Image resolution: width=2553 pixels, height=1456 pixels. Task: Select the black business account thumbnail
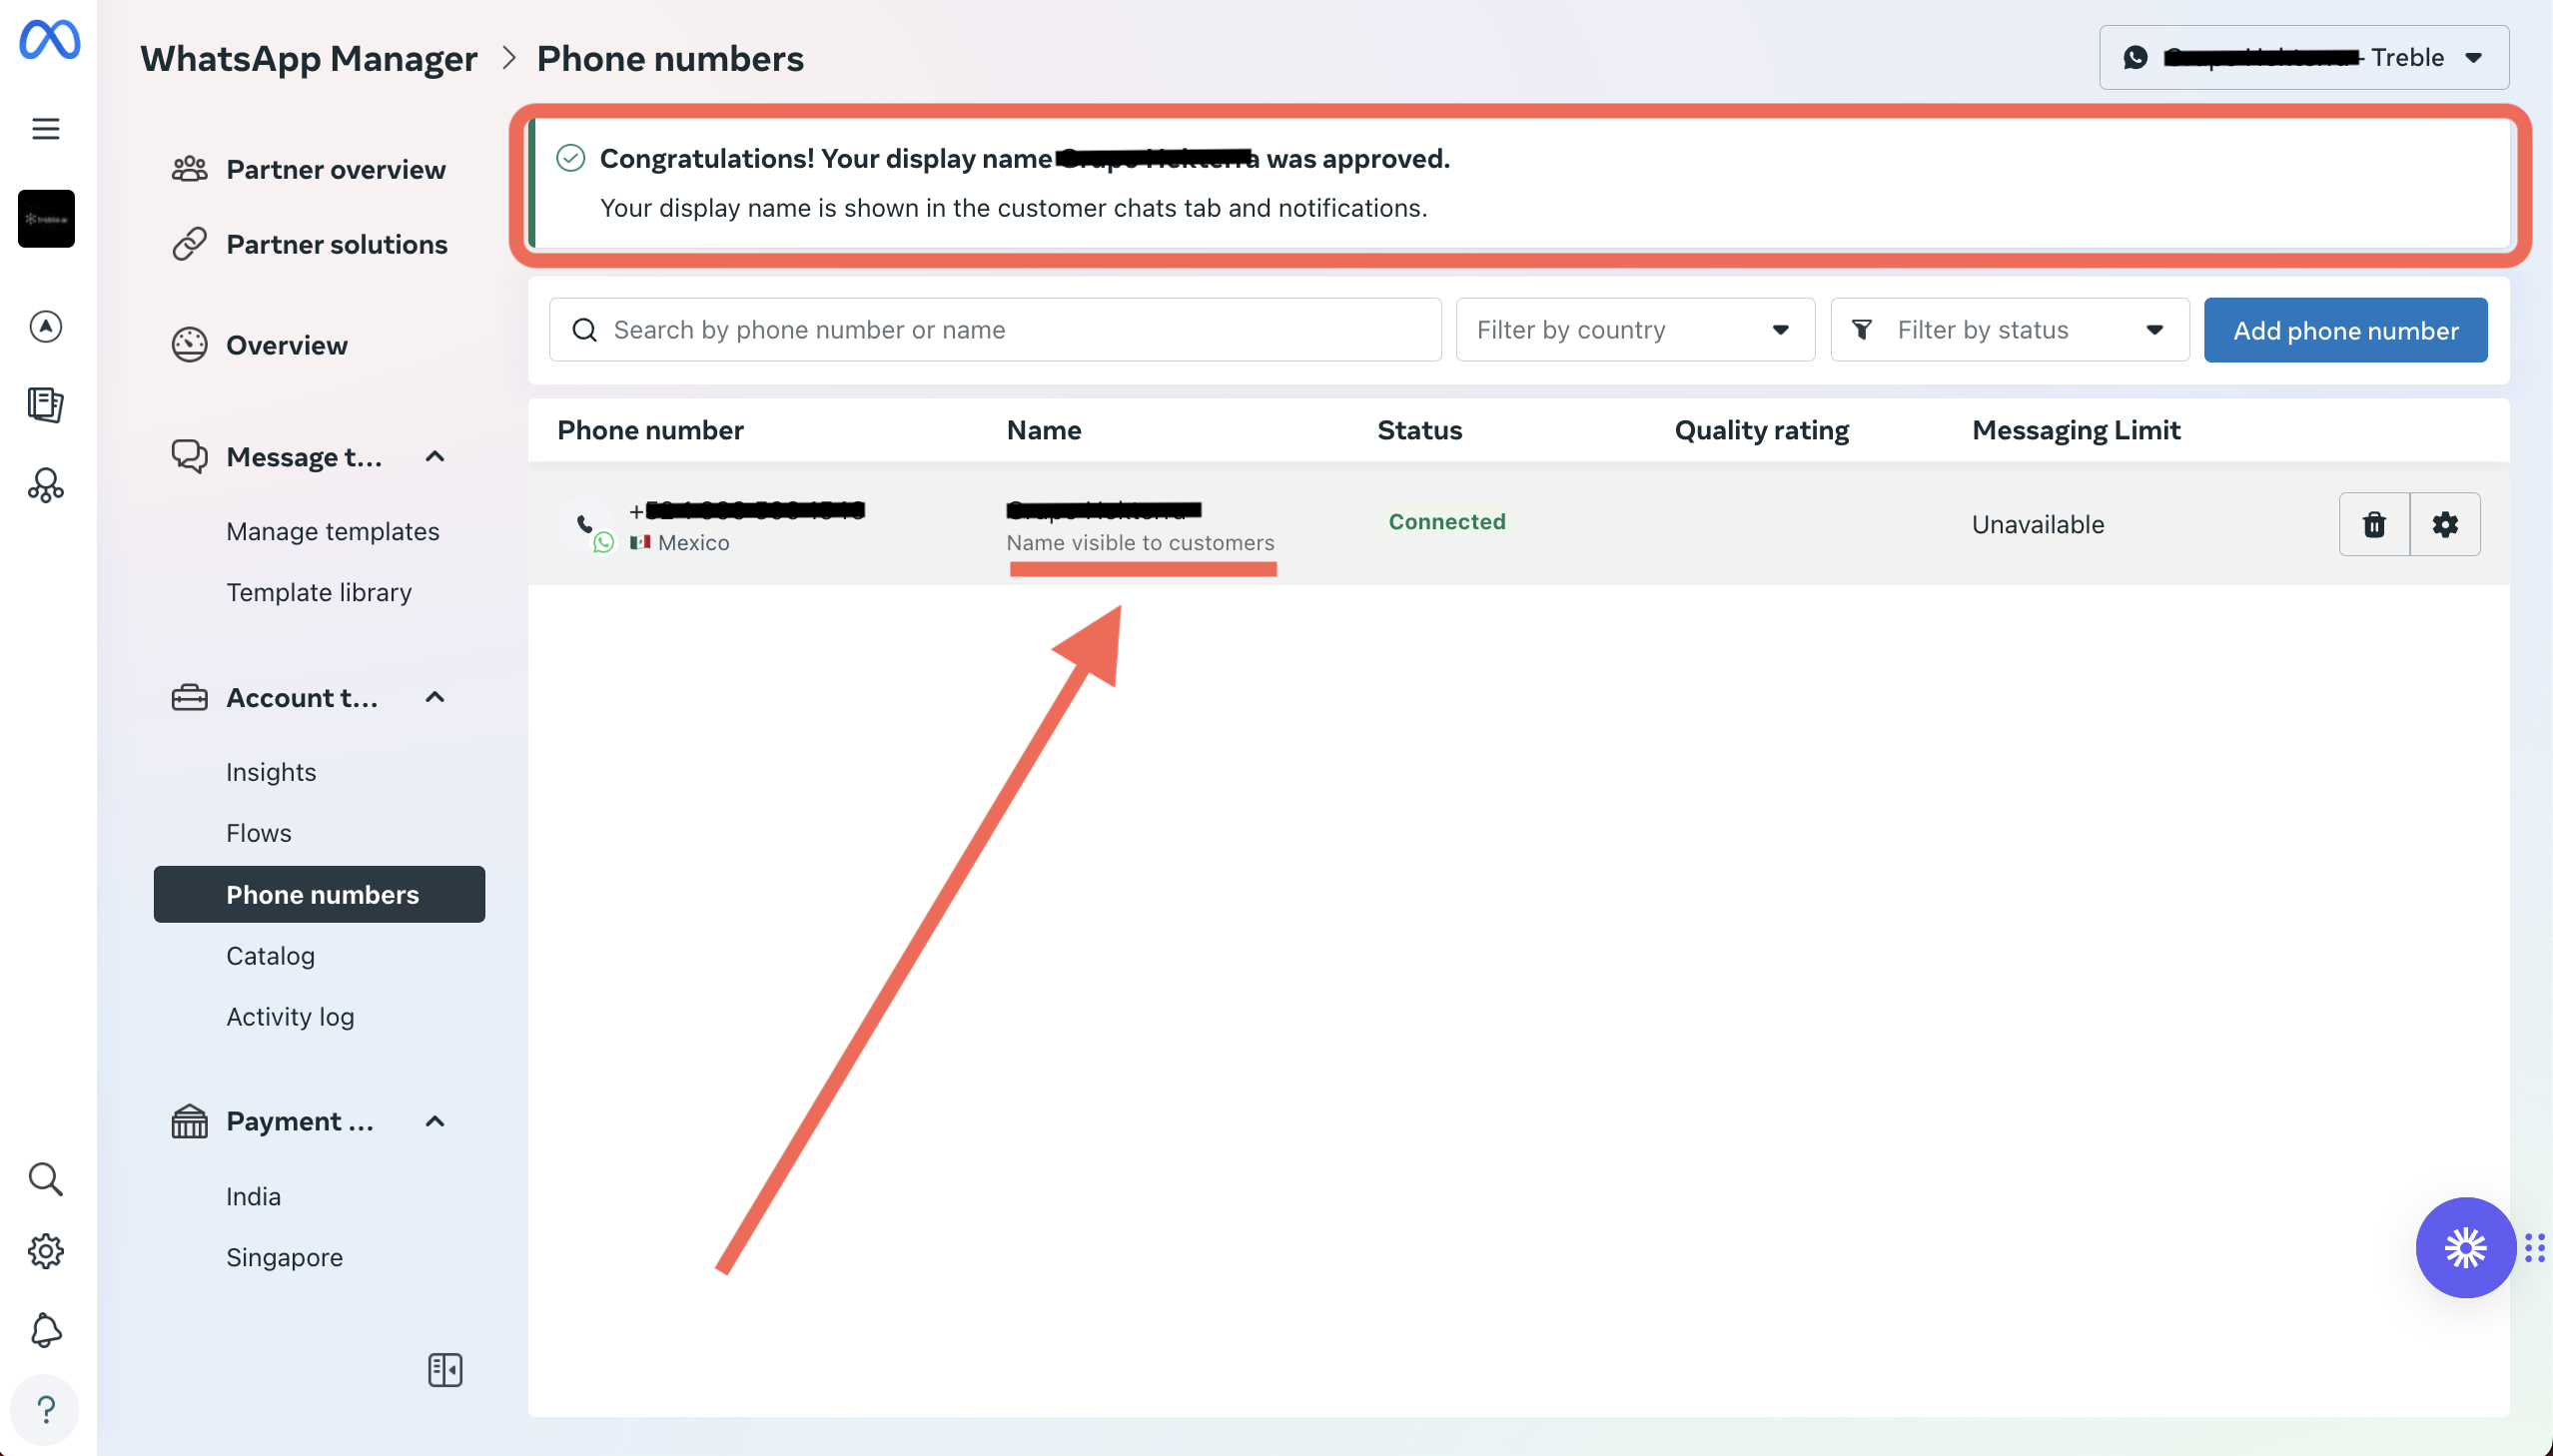(x=46, y=218)
